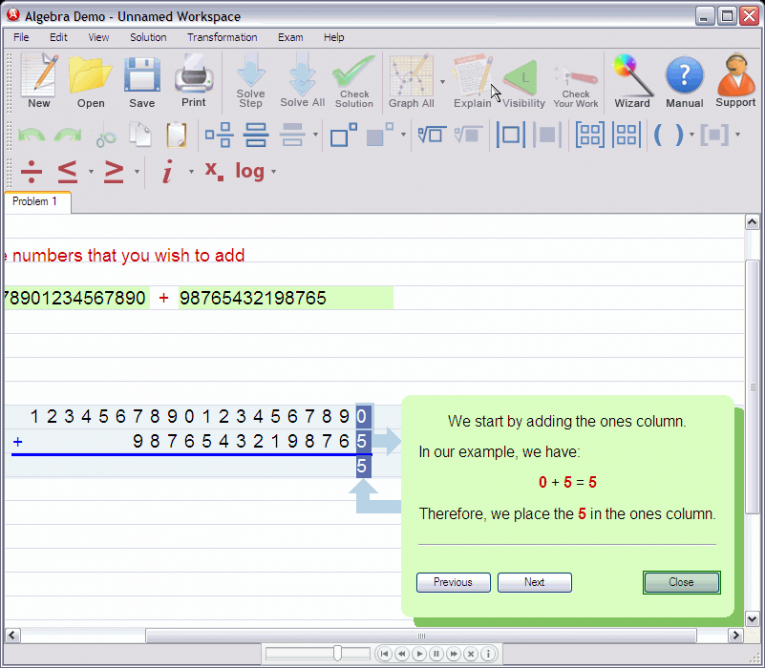Open the Transformation menu
Screen dimensions: 765x668
tap(222, 37)
